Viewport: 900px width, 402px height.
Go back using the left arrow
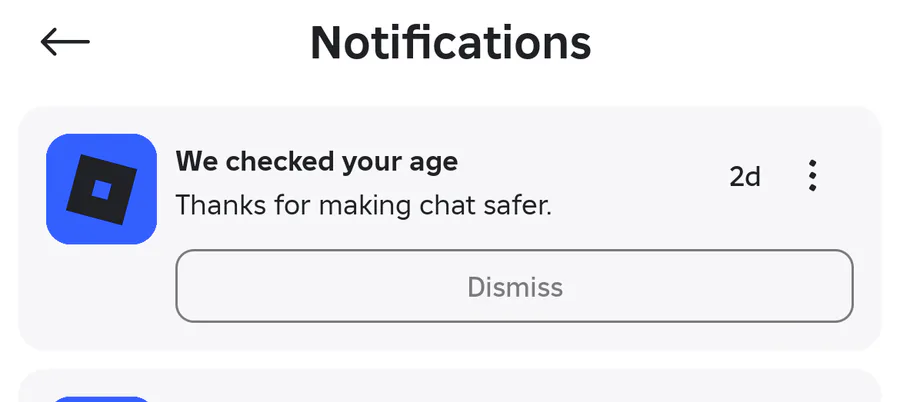[65, 42]
